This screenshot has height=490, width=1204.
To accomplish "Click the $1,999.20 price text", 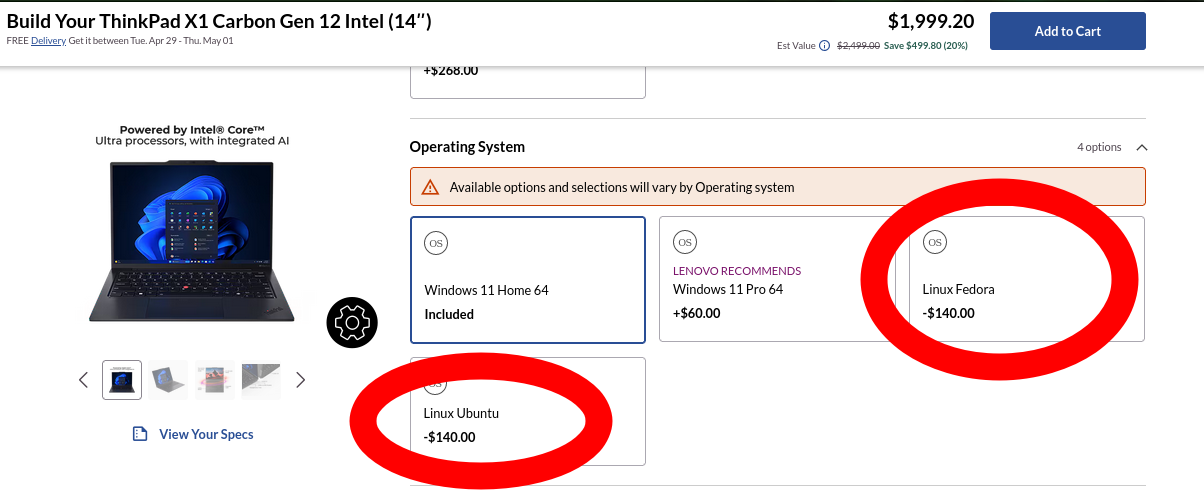I will pos(931,21).
